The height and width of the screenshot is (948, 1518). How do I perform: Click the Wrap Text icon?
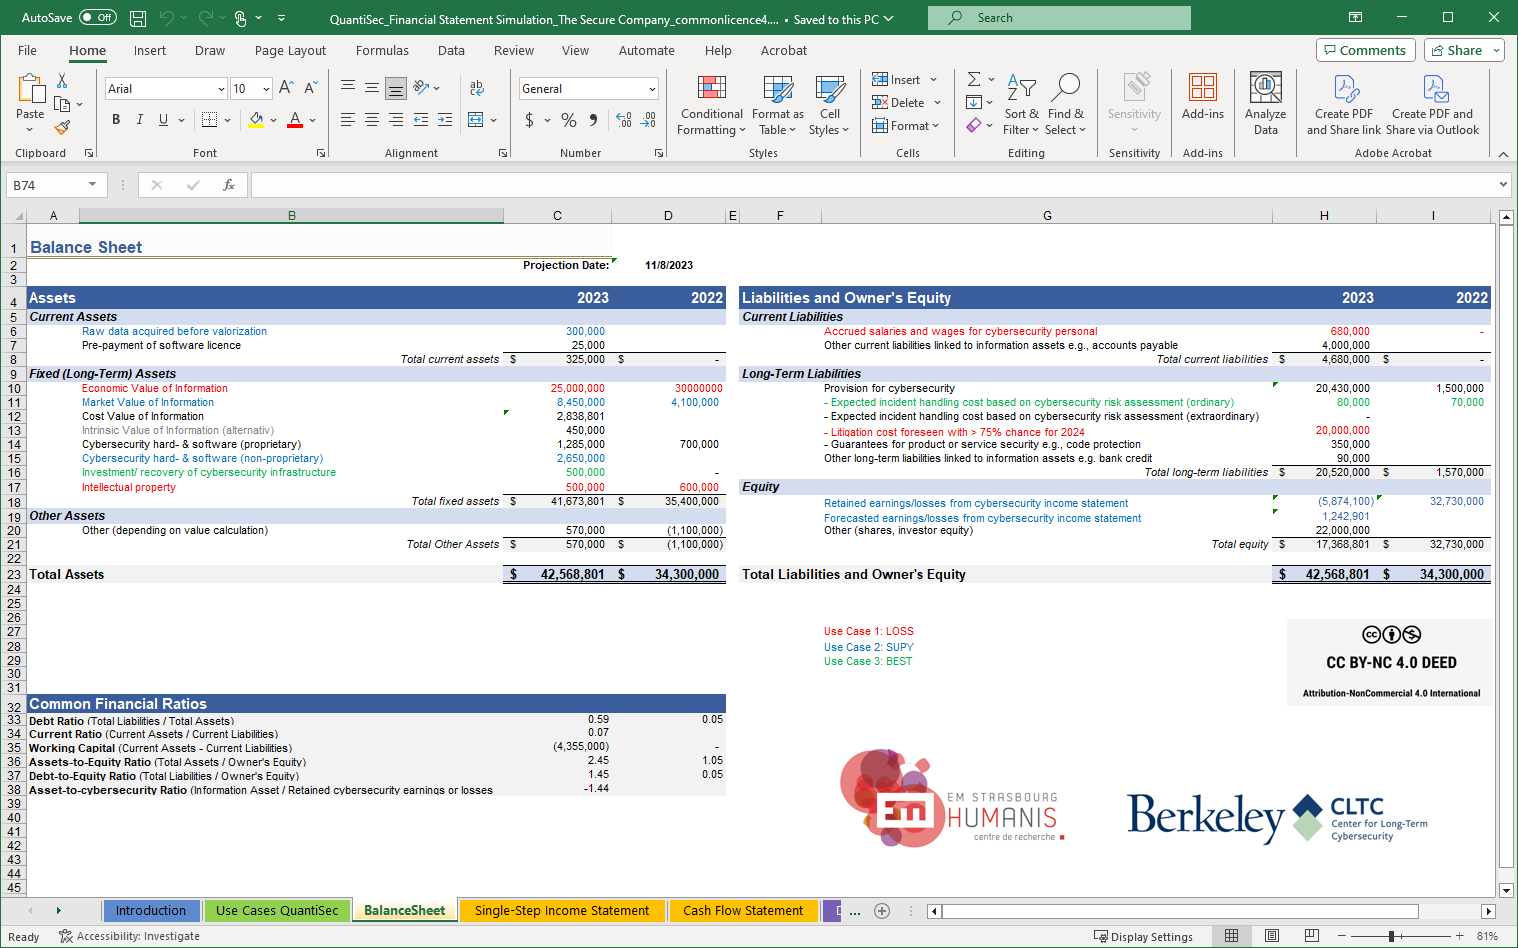click(x=477, y=88)
